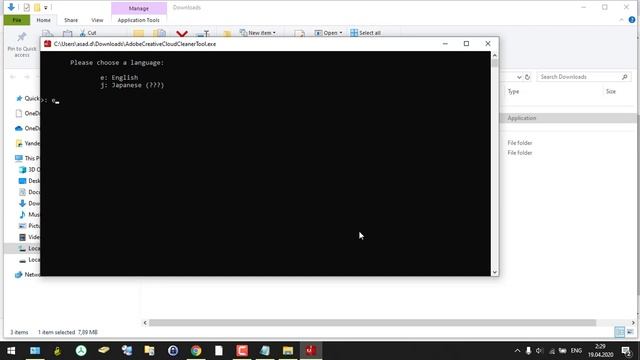
Task: Click the Rename icon in ribbon
Action: pyautogui.click(x=203, y=33)
